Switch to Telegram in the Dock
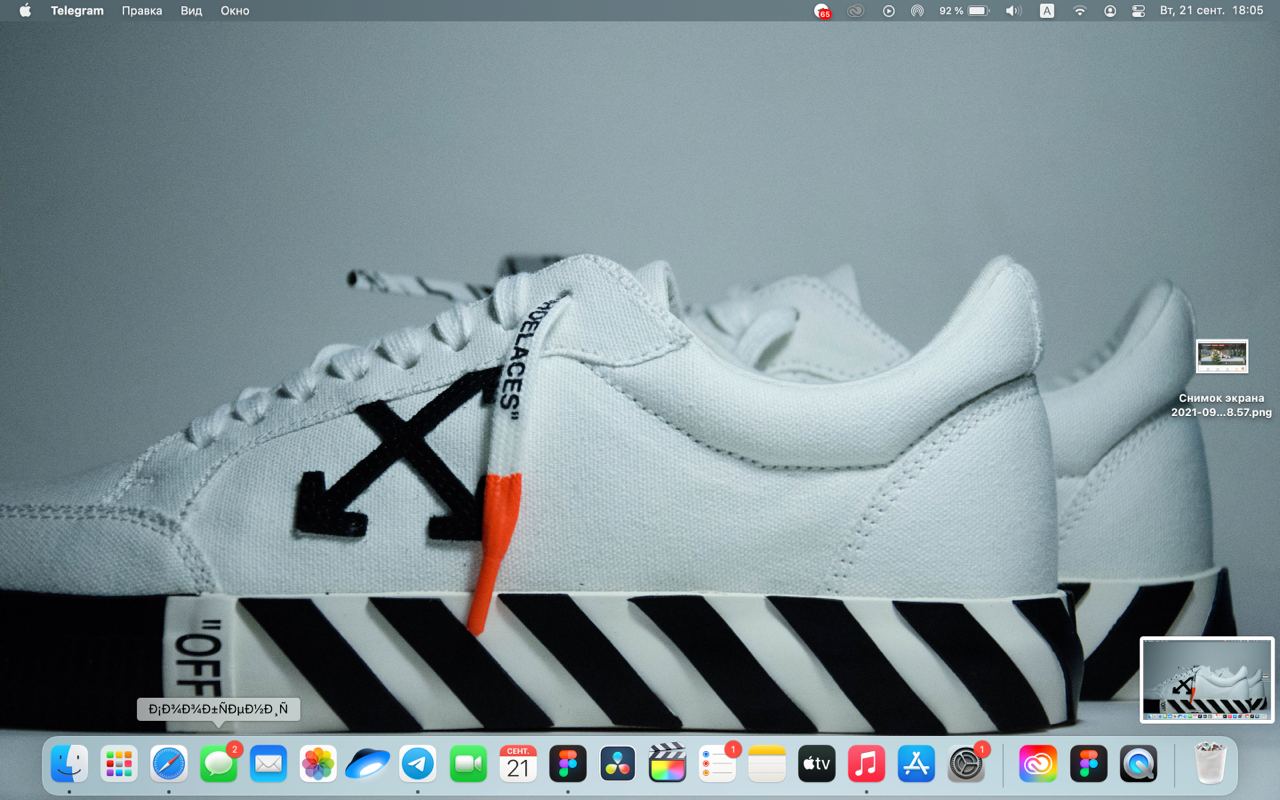Image resolution: width=1280 pixels, height=800 pixels. point(418,764)
